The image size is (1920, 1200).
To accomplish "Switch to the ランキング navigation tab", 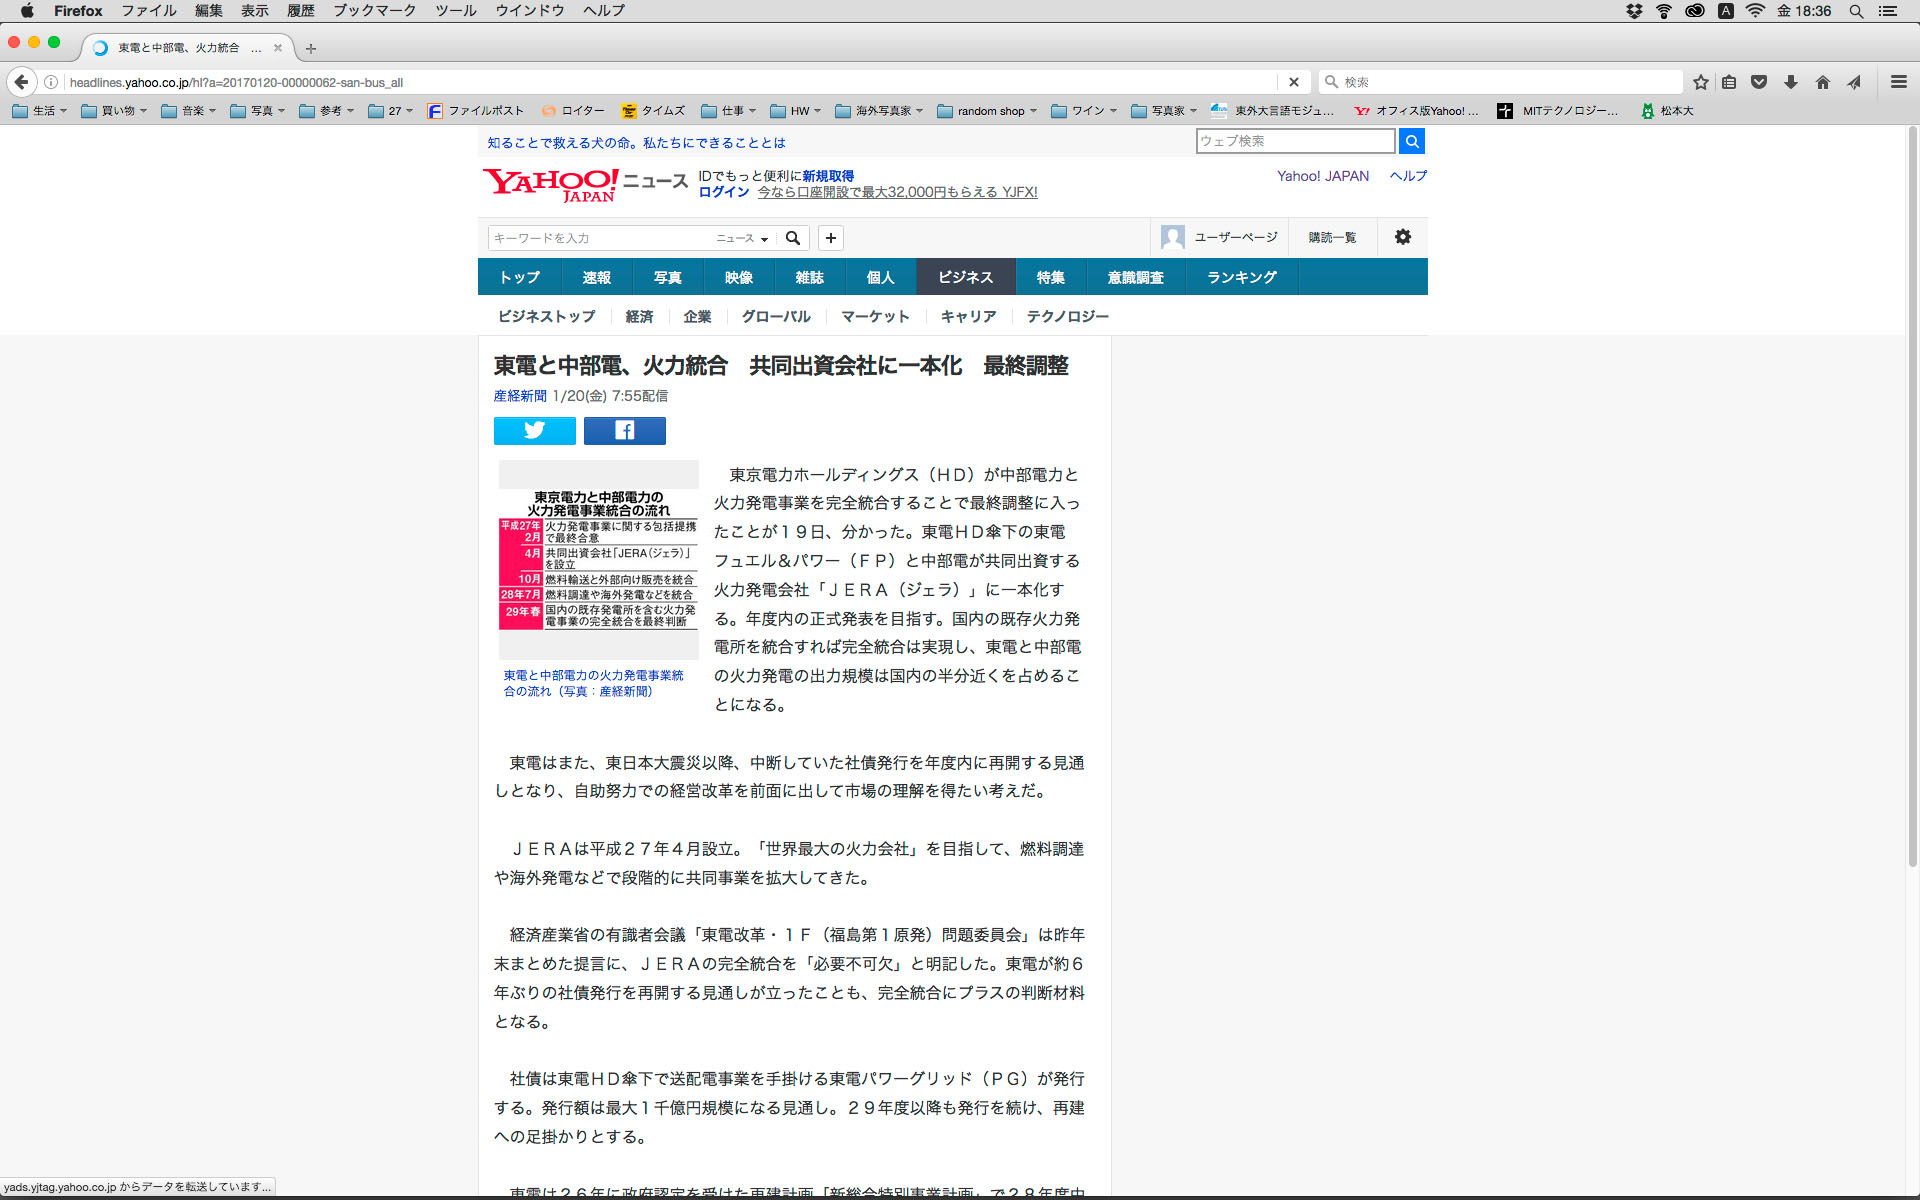I will 1241,277.
